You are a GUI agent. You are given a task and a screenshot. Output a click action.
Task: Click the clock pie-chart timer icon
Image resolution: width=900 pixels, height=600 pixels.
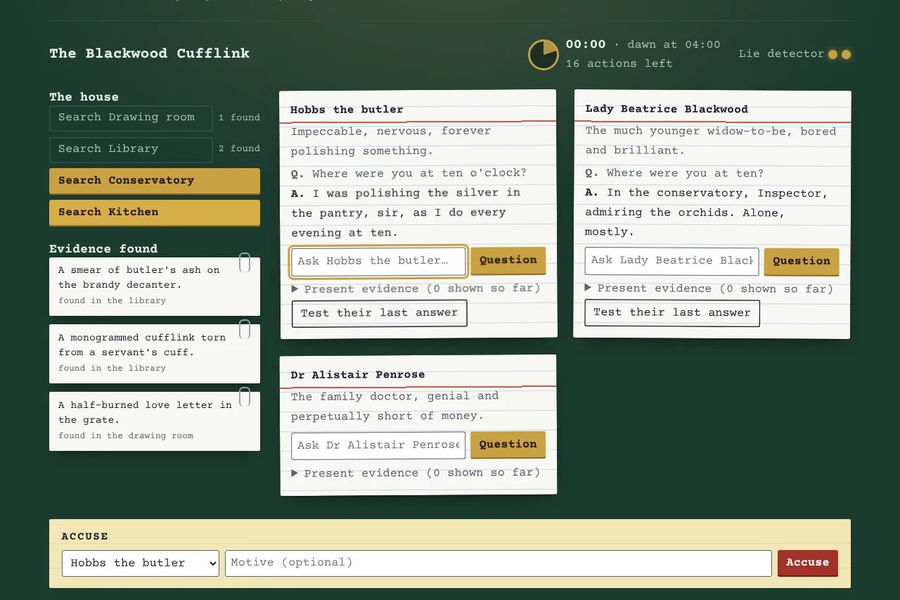(x=543, y=55)
